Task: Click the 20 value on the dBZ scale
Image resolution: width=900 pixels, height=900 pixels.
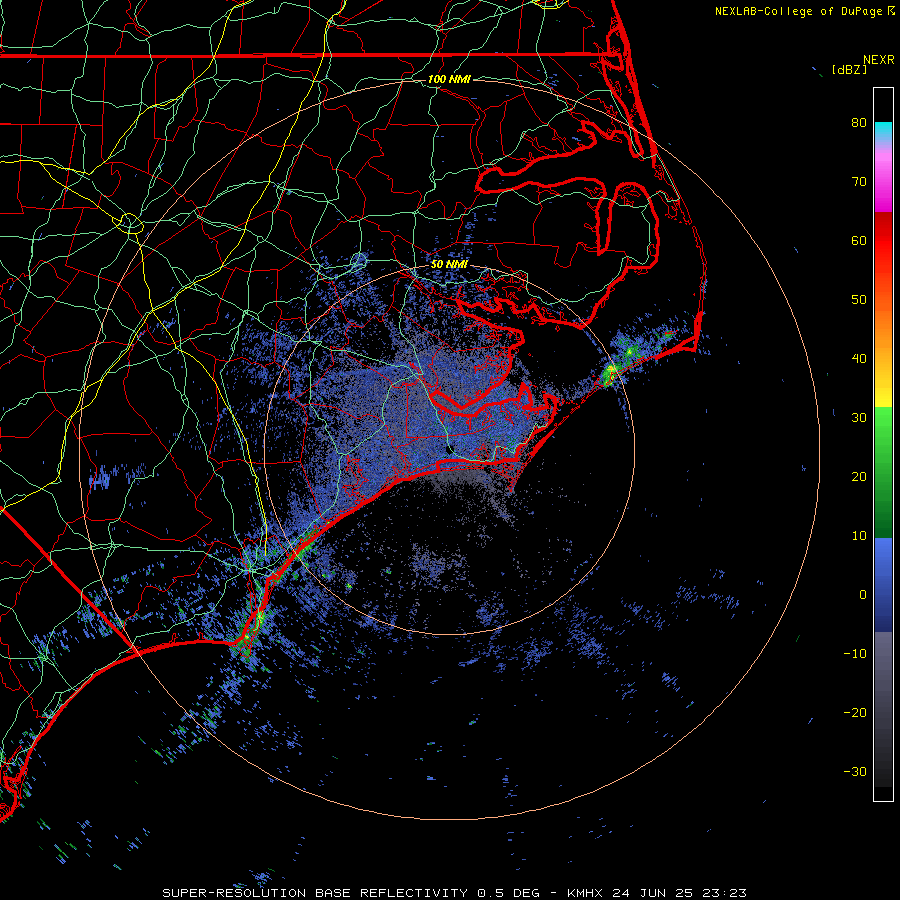Action: pos(859,476)
